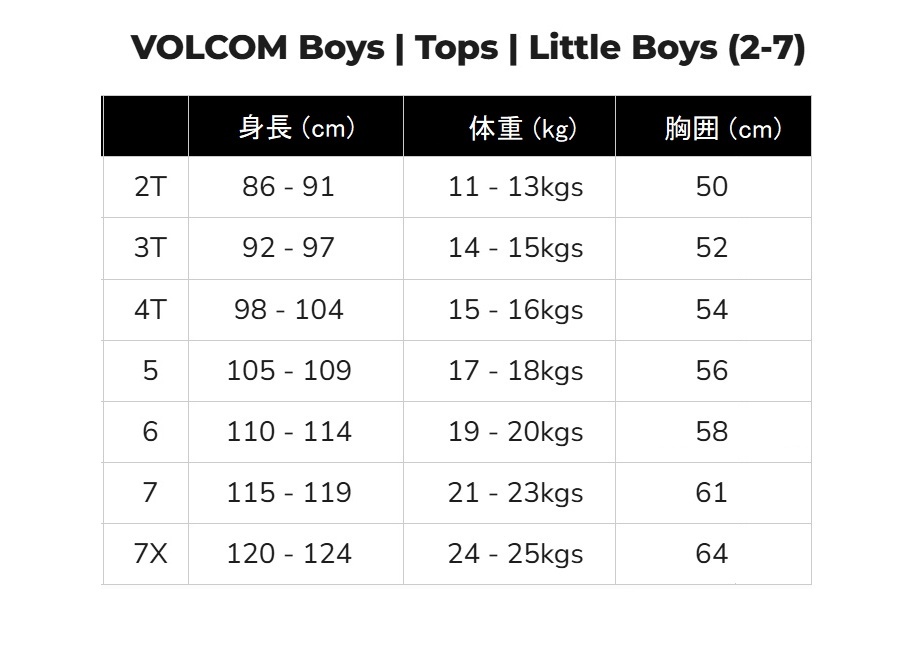Viewport: 900px width, 648px height.
Task: Click the 3T size row label
Action: (150, 248)
